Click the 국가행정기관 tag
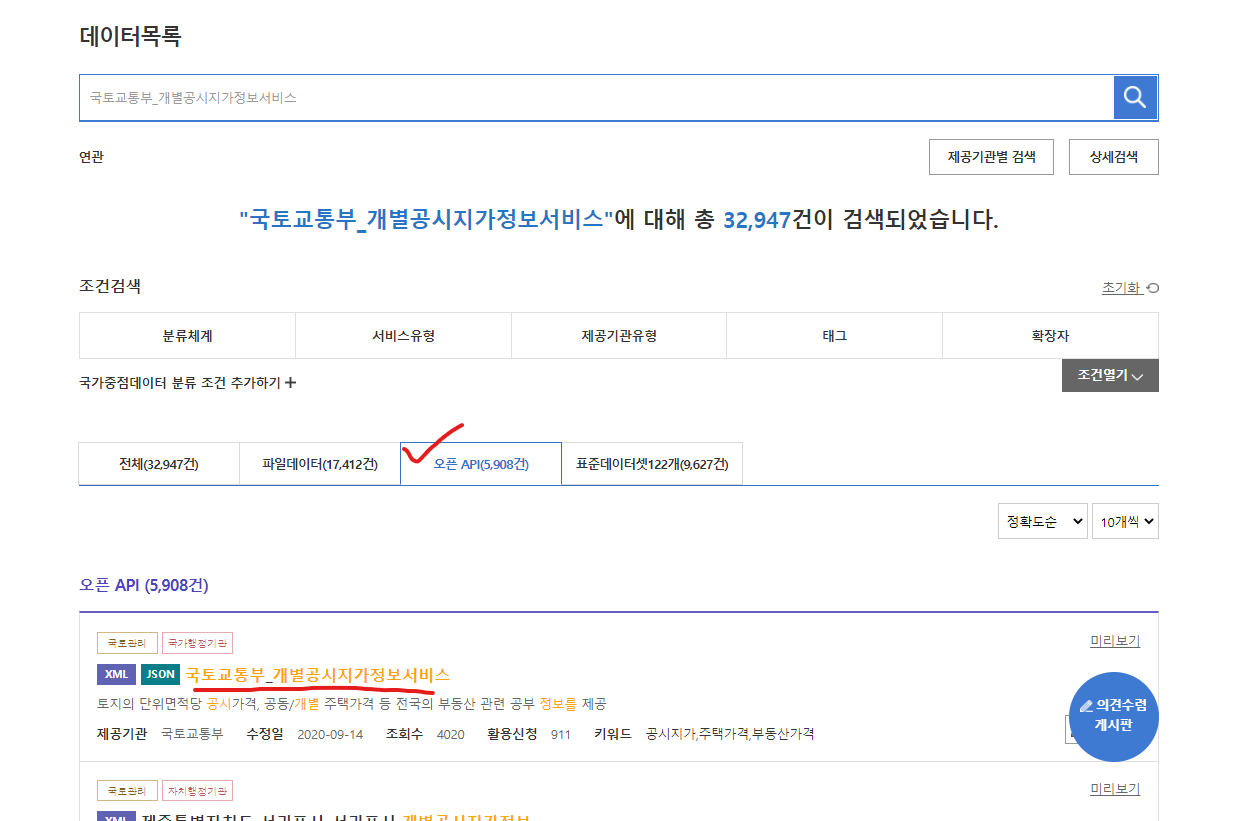Screen dimensions: 1239x821 click(198, 643)
